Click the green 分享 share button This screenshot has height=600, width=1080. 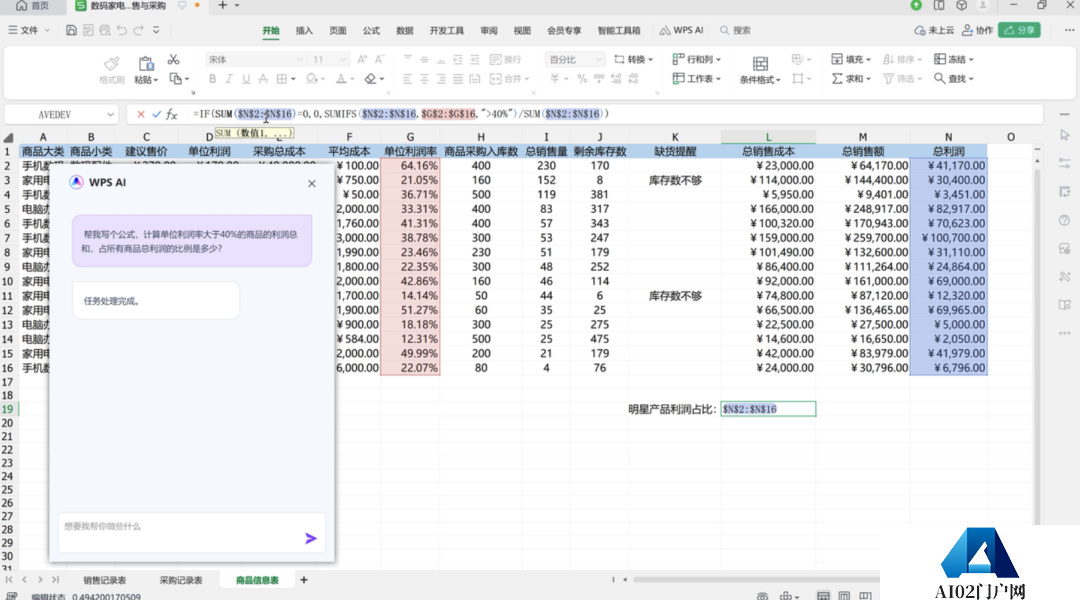(x=1019, y=30)
